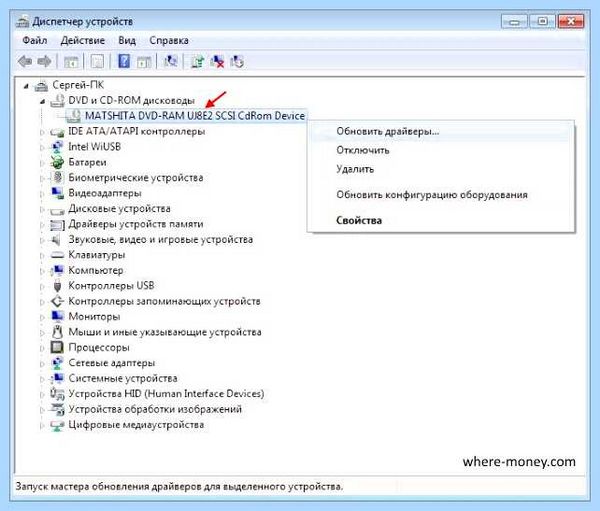The height and width of the screenshot is (511, 600).
Task: Expand the Intel WiUSB node arrow
Action: click(x=42, y=148)
